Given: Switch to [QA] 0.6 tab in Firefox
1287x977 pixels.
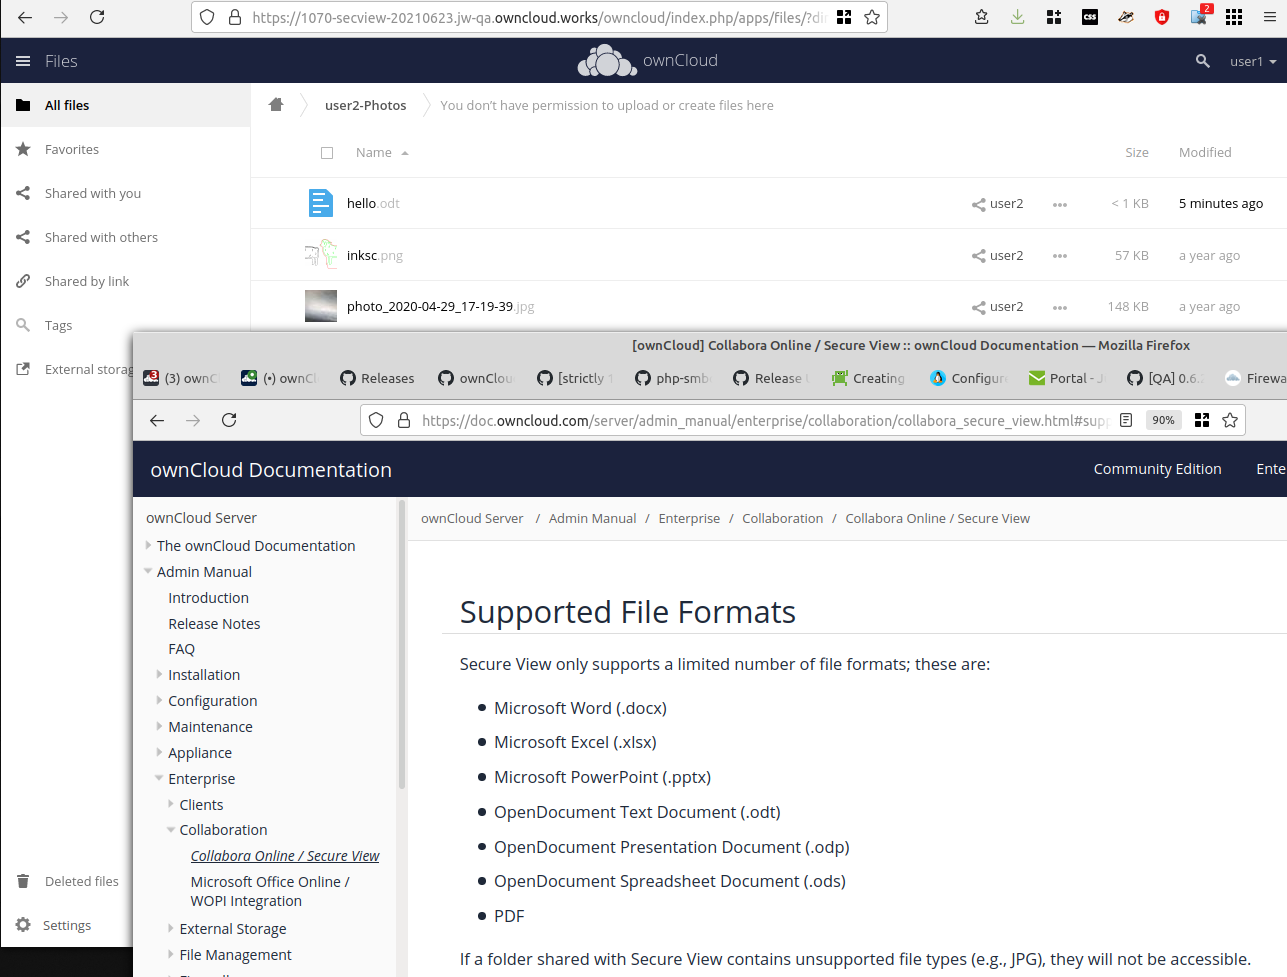Looking at the screenshot, I should tap(1165, 378).
